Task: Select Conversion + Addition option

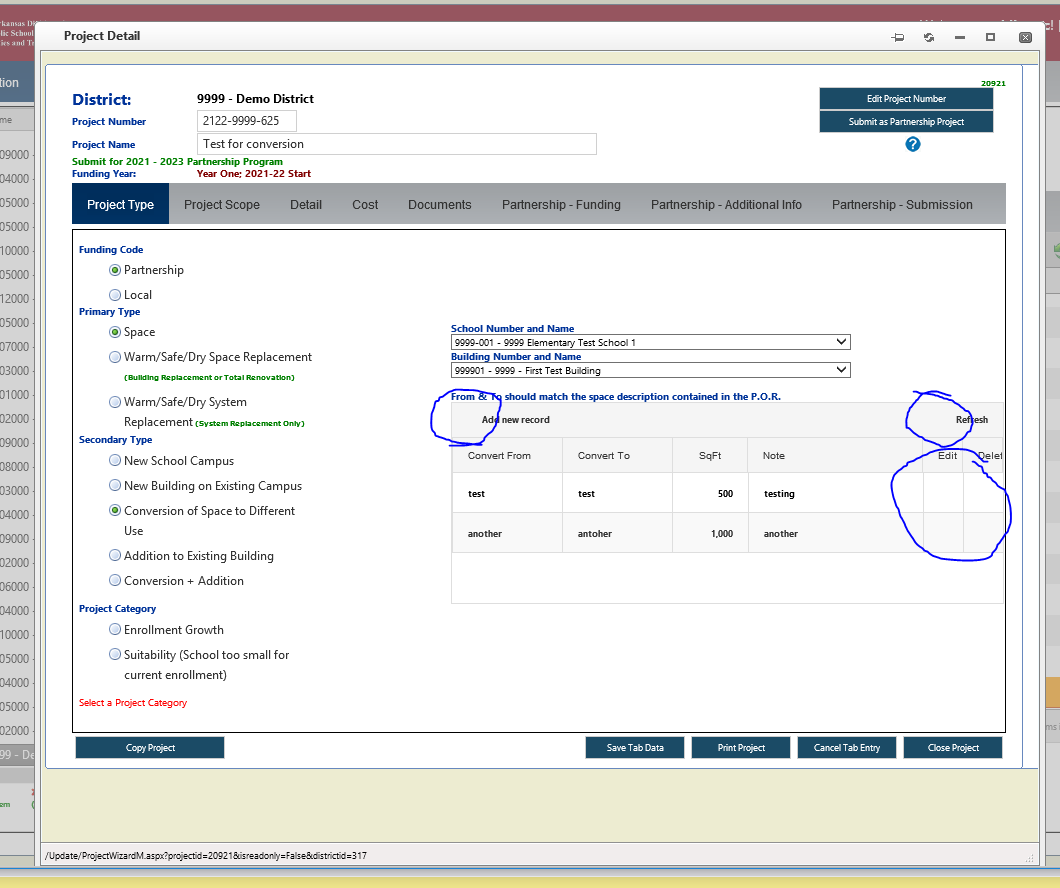Action: tap(115, 581)
